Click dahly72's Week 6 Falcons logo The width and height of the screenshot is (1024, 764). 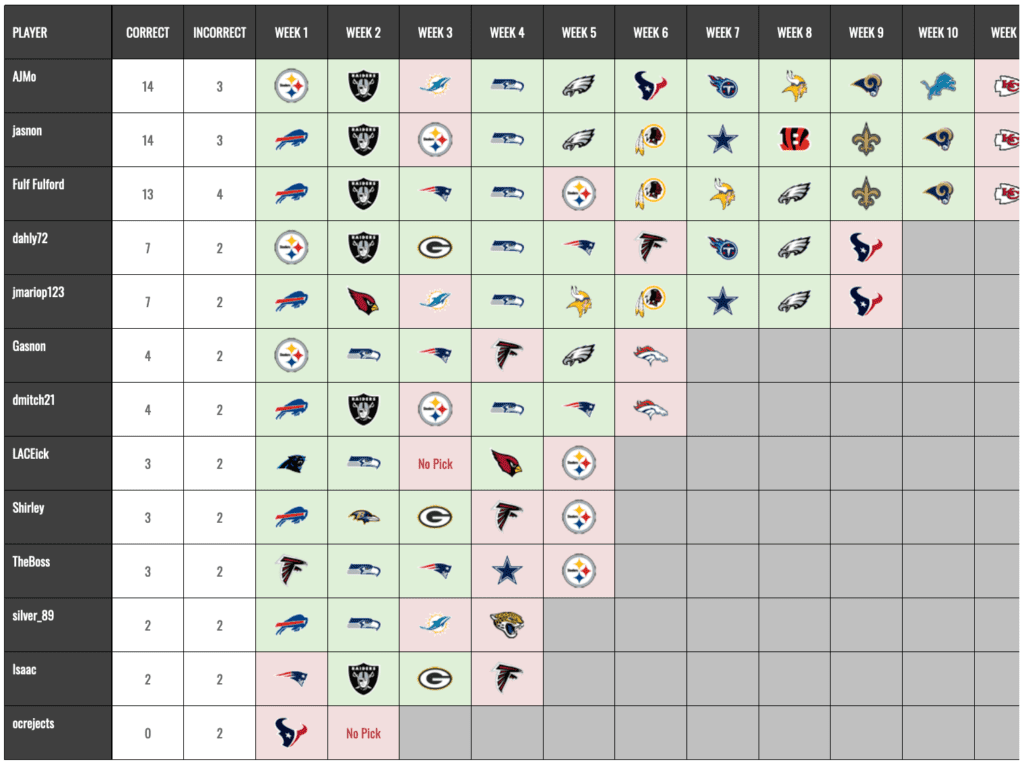pos(651,247)
